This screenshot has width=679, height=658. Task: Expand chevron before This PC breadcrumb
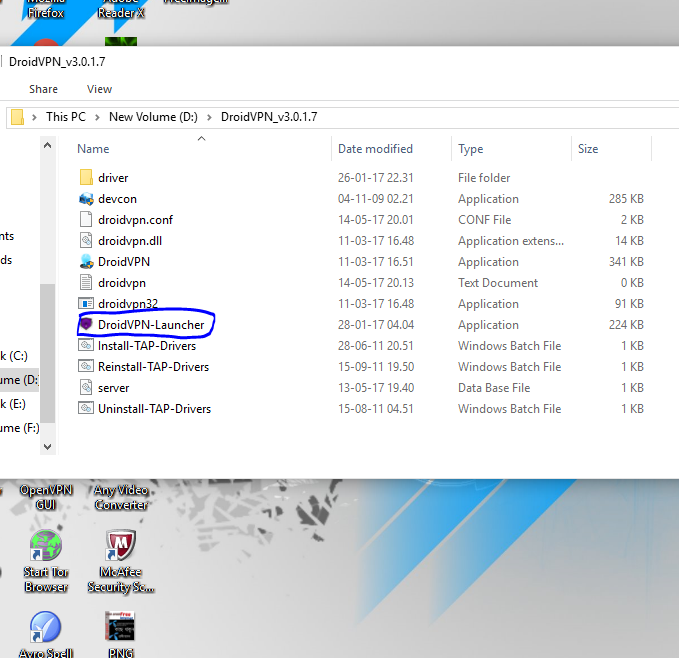[x=34, y=117]
